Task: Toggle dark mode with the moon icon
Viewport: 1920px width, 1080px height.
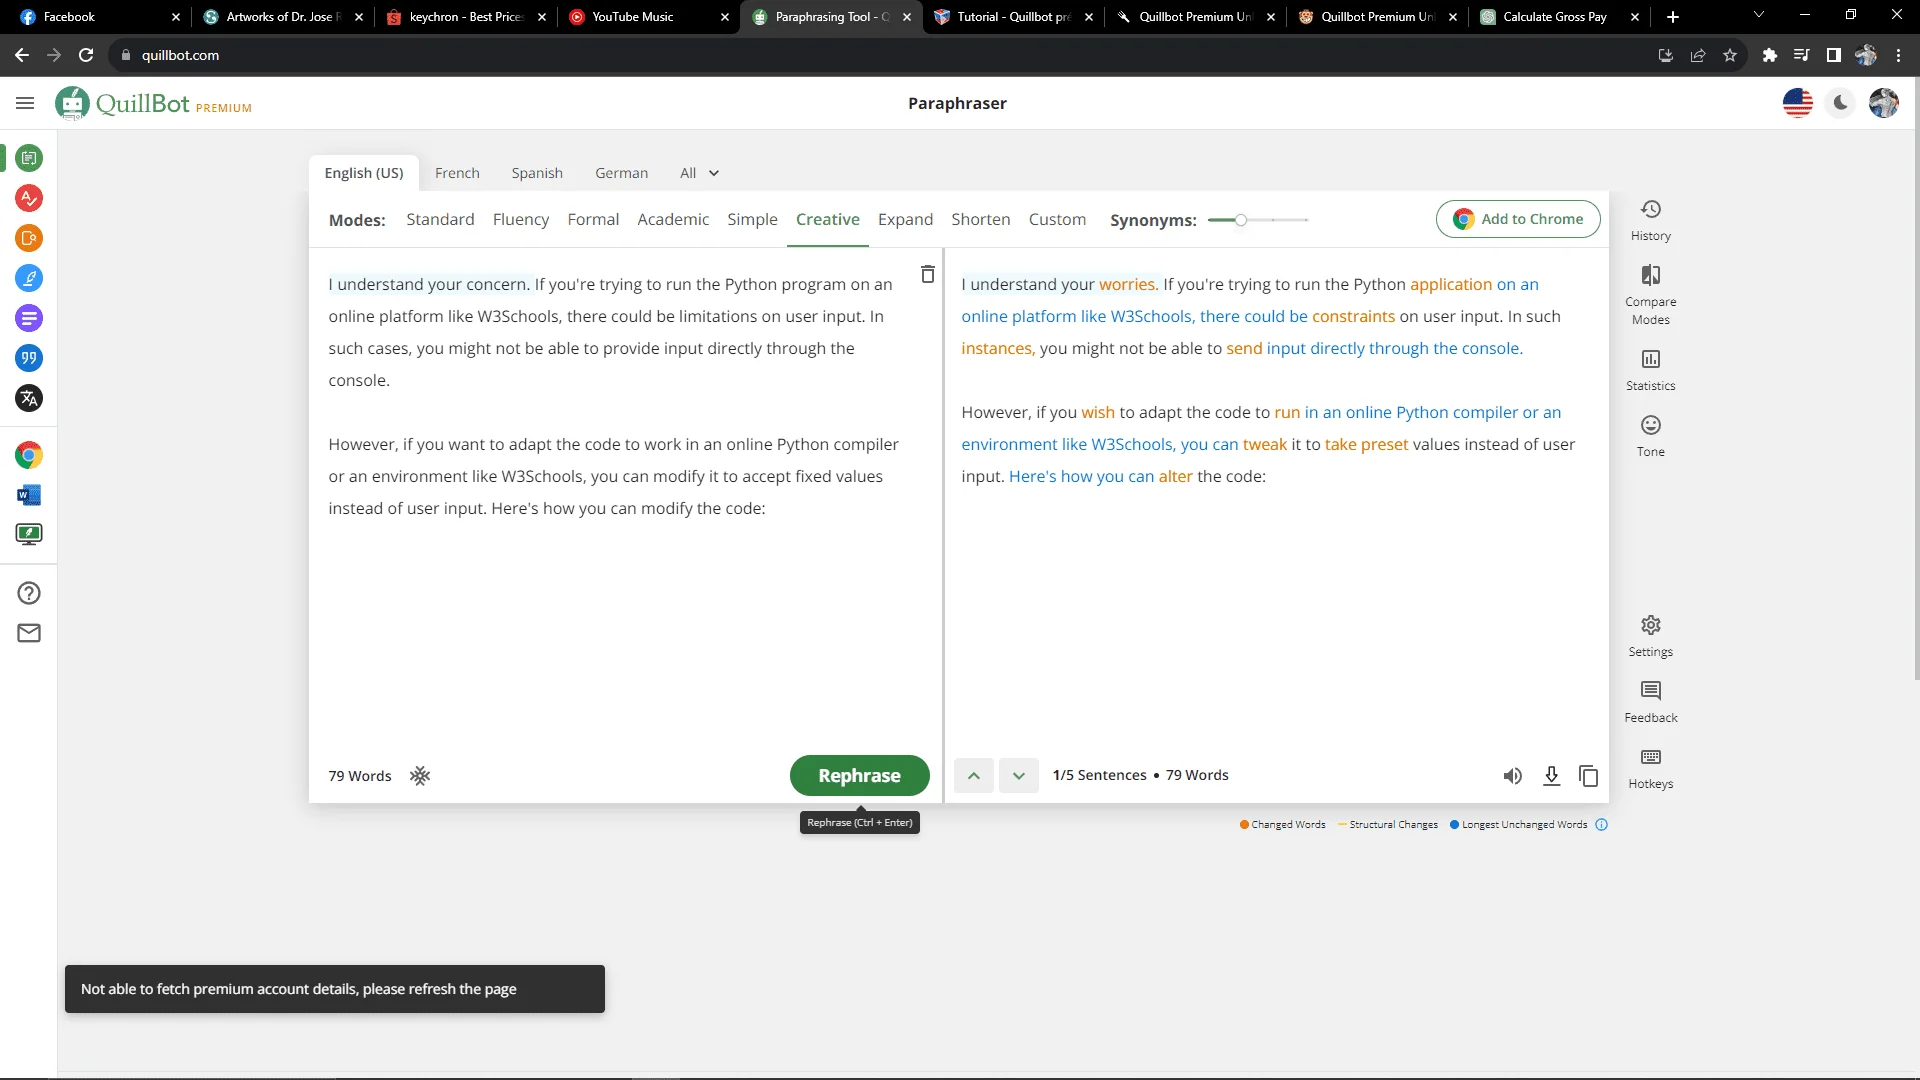Action: (x=1840, y=103)
